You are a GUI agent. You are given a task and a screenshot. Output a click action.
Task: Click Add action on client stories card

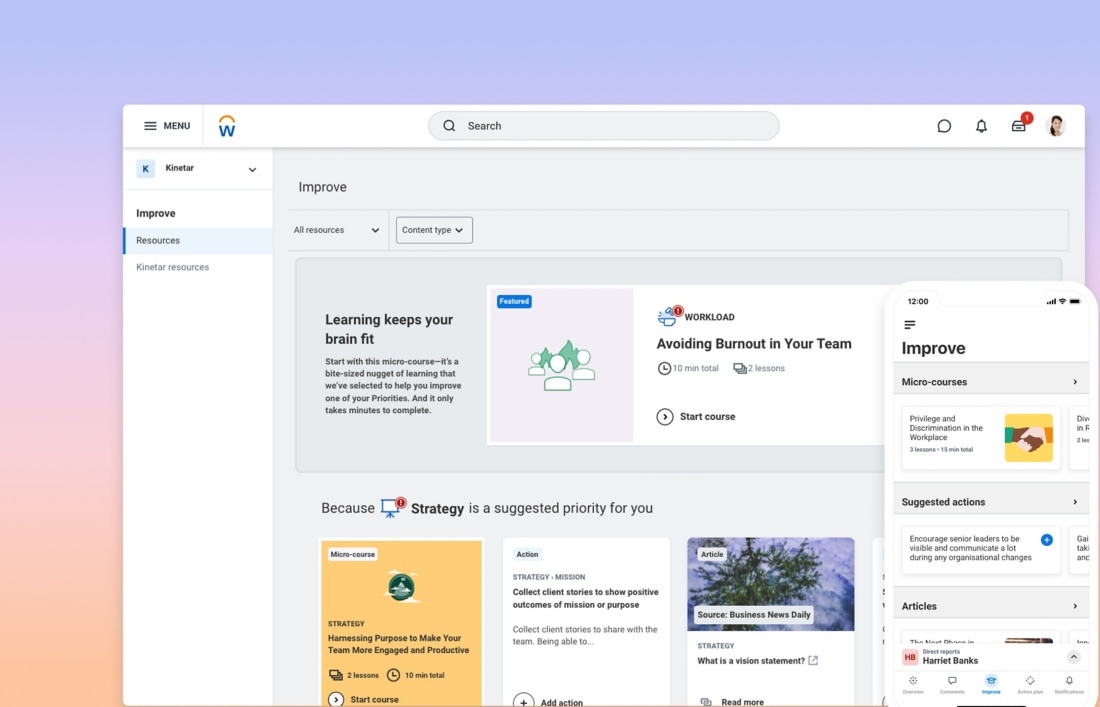(x=548, y=702)
